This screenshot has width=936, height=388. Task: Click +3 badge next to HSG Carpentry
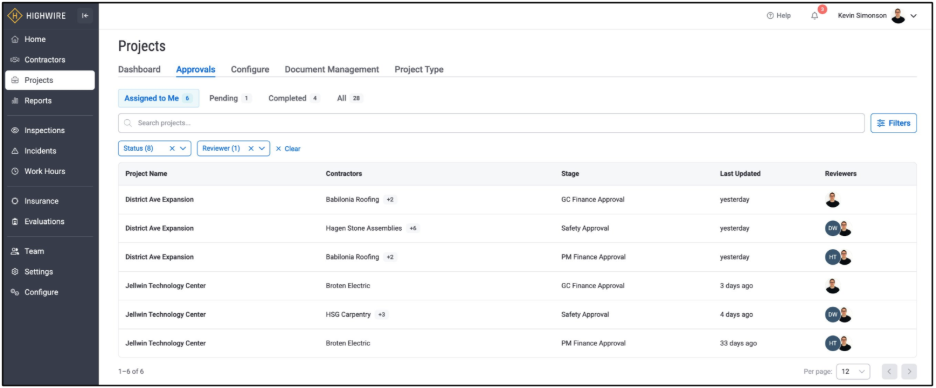pos(381,315)
